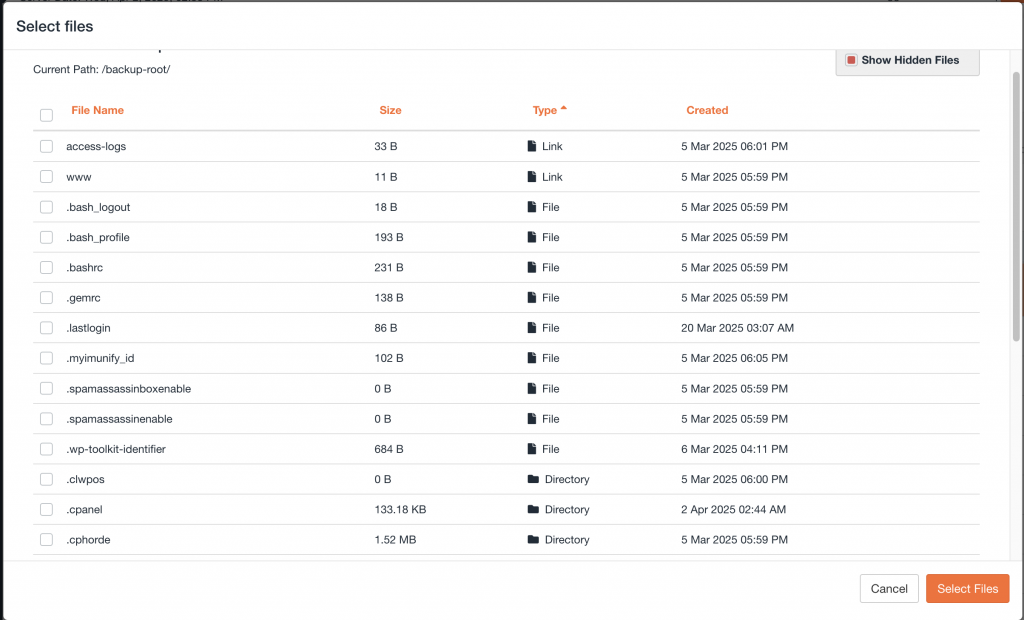Mark the .myimunify_id checkbox

tap(46, 358)
